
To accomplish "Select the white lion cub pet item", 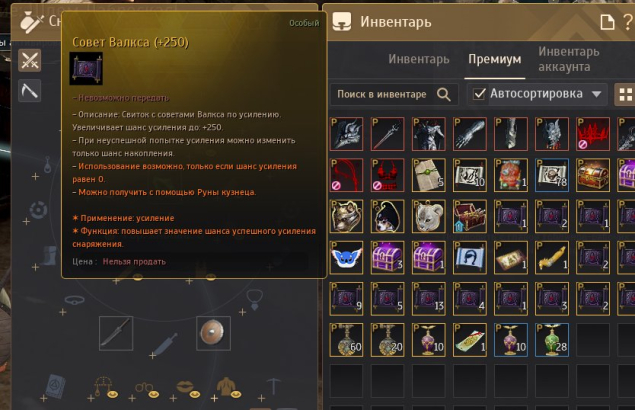I will [x=428, y=216].
